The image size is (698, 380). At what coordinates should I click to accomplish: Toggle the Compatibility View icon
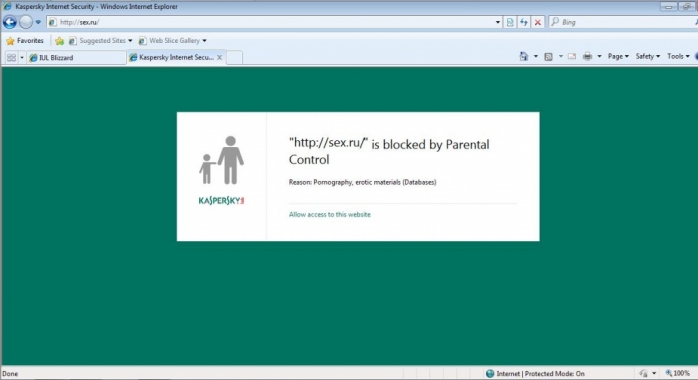click(x=510, y=22)
